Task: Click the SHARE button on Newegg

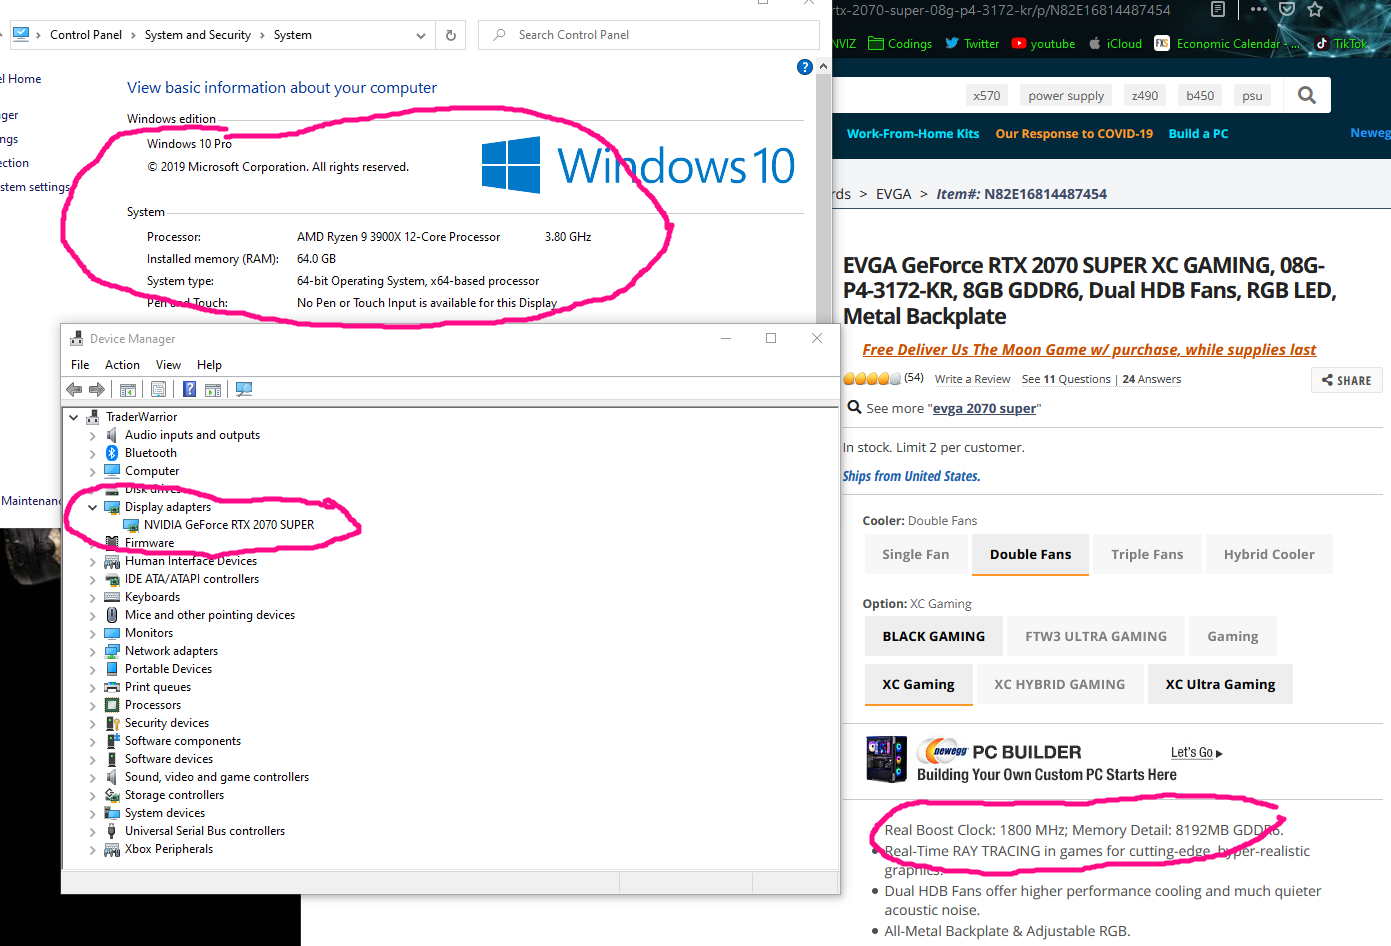Action: [1347, 380]
